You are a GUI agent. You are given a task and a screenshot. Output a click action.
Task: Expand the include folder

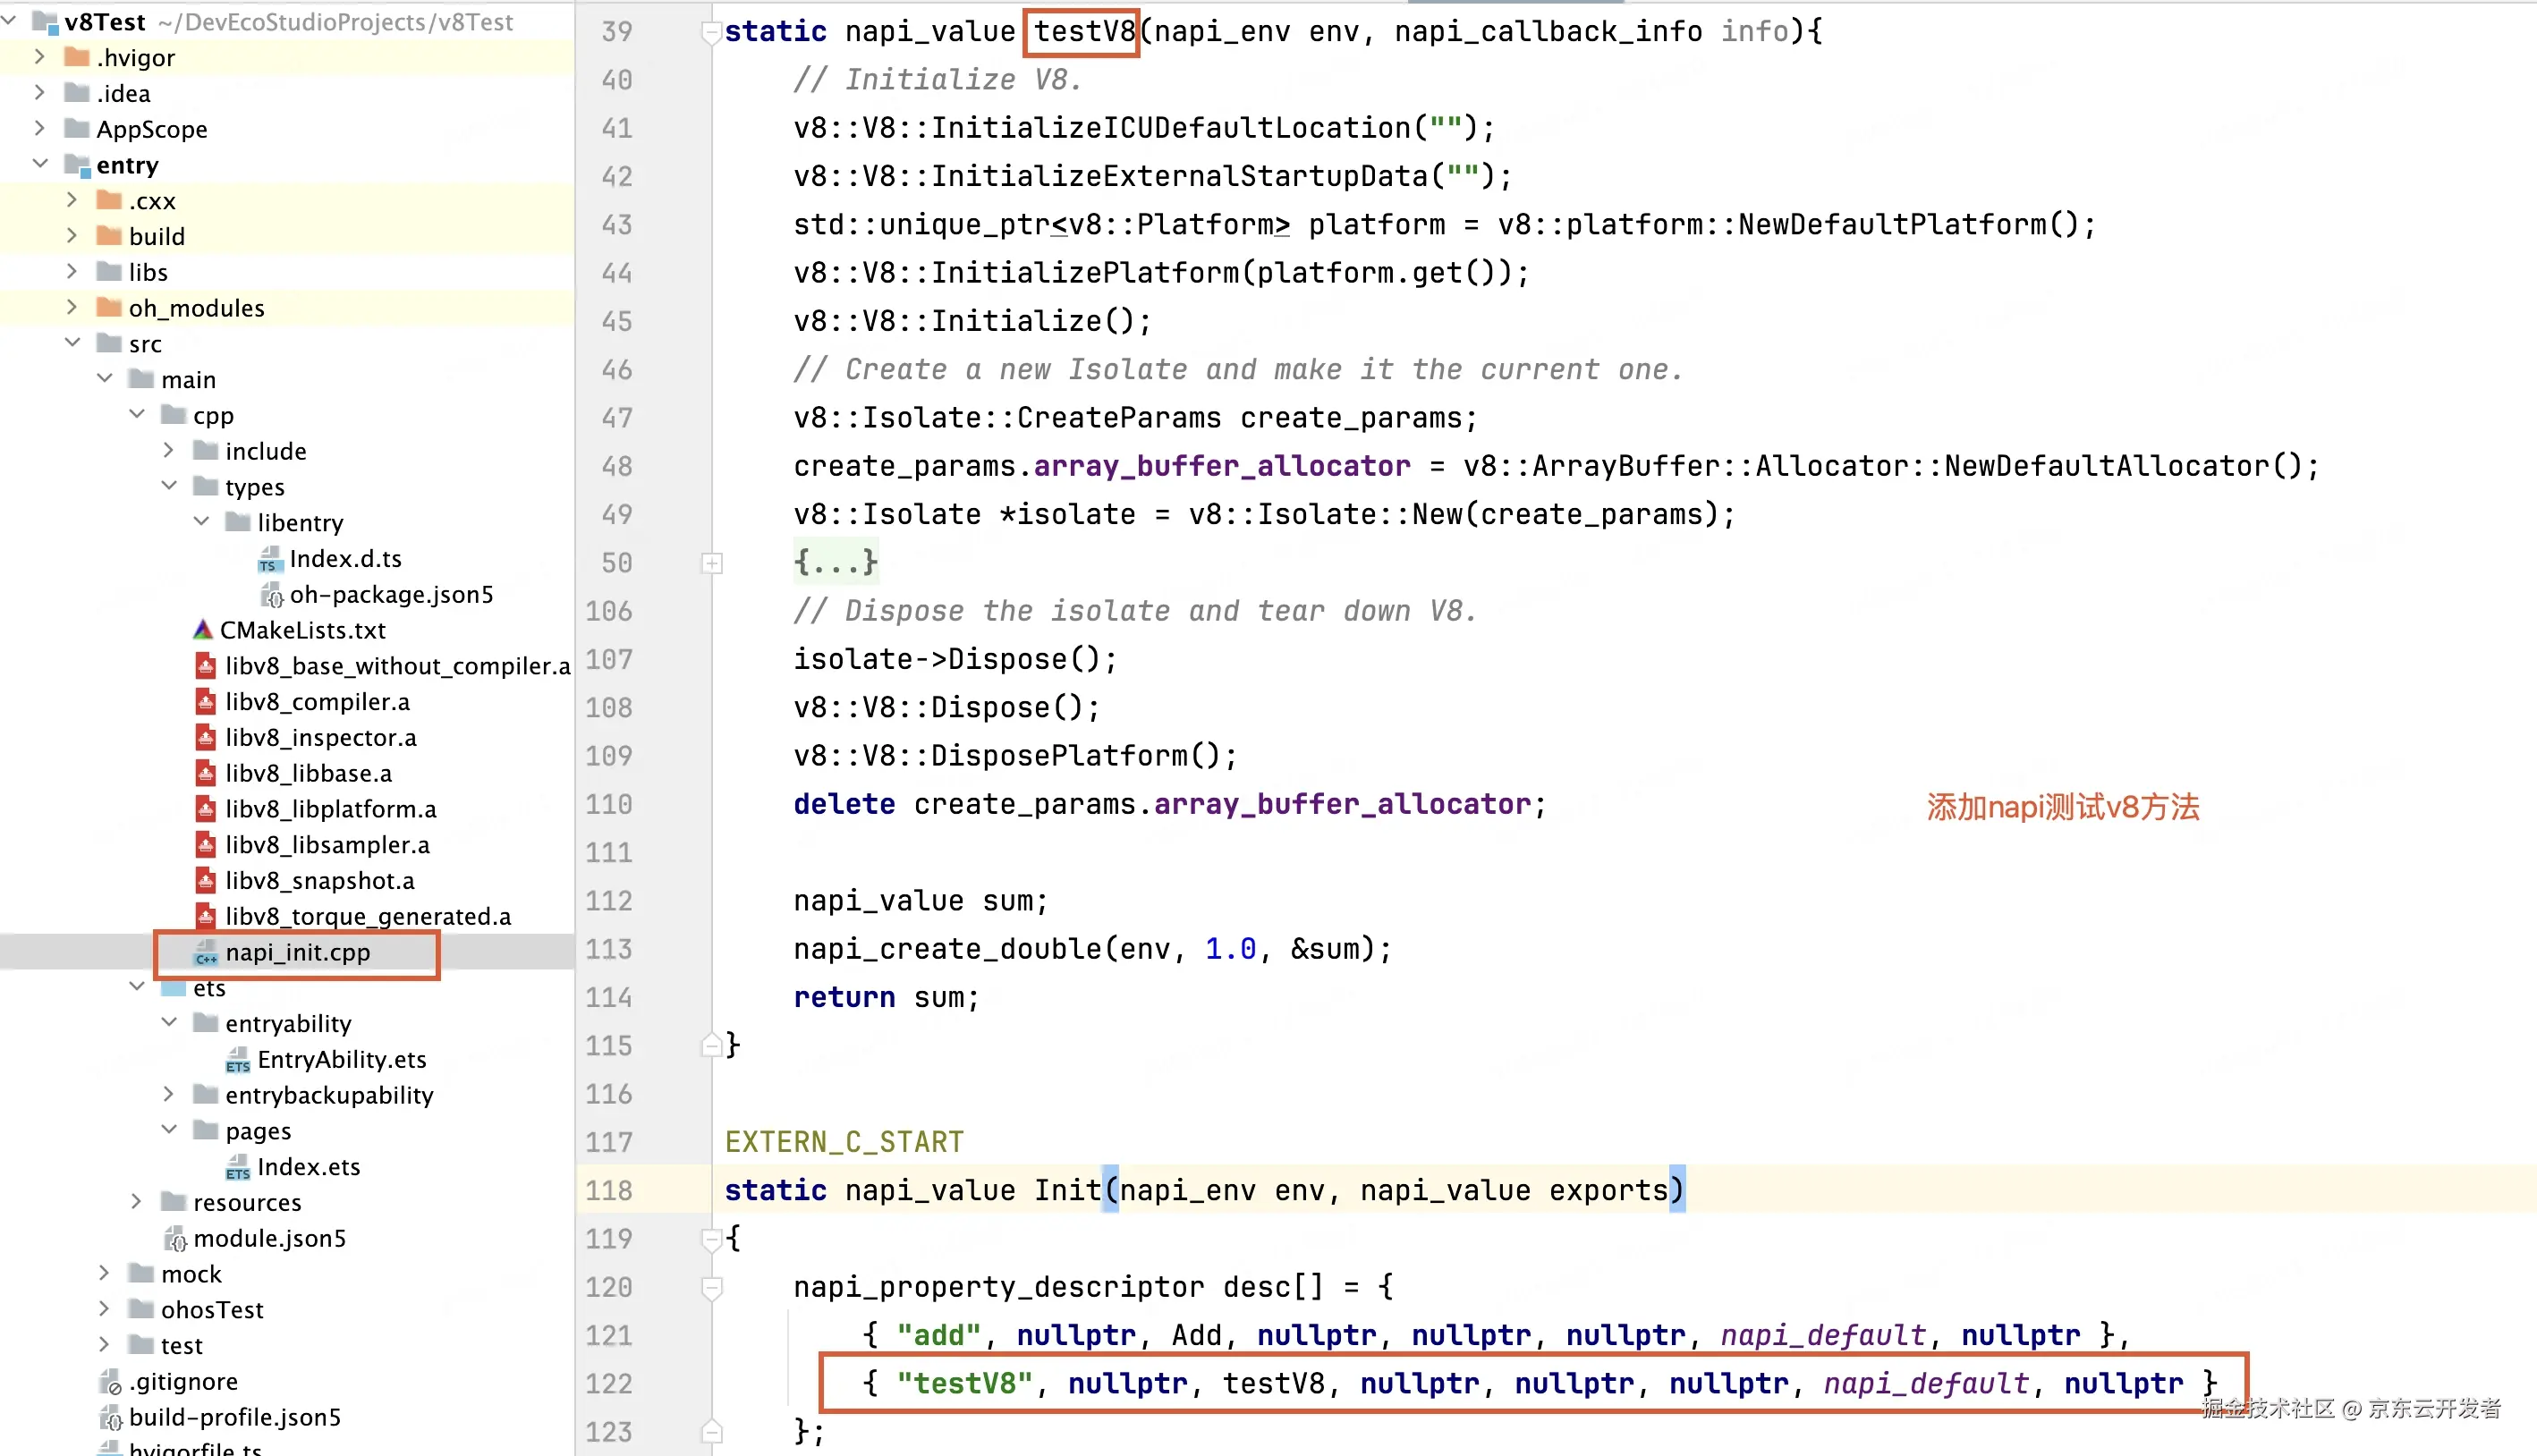(169, 451)
